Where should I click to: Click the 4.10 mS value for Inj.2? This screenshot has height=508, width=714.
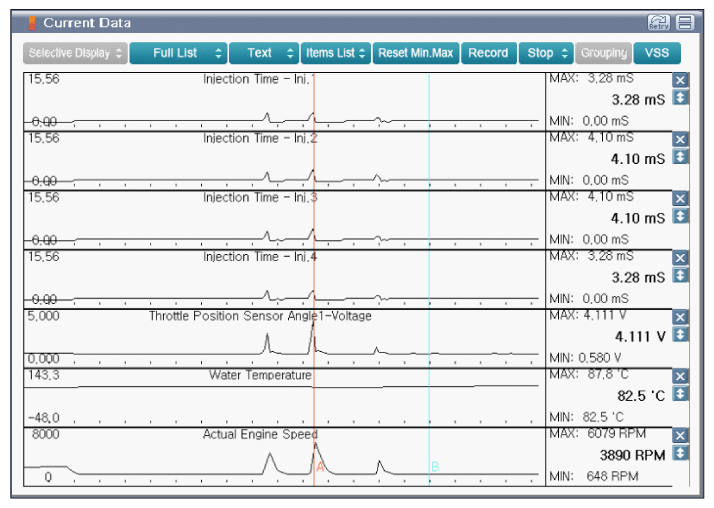tap(638, 159)
